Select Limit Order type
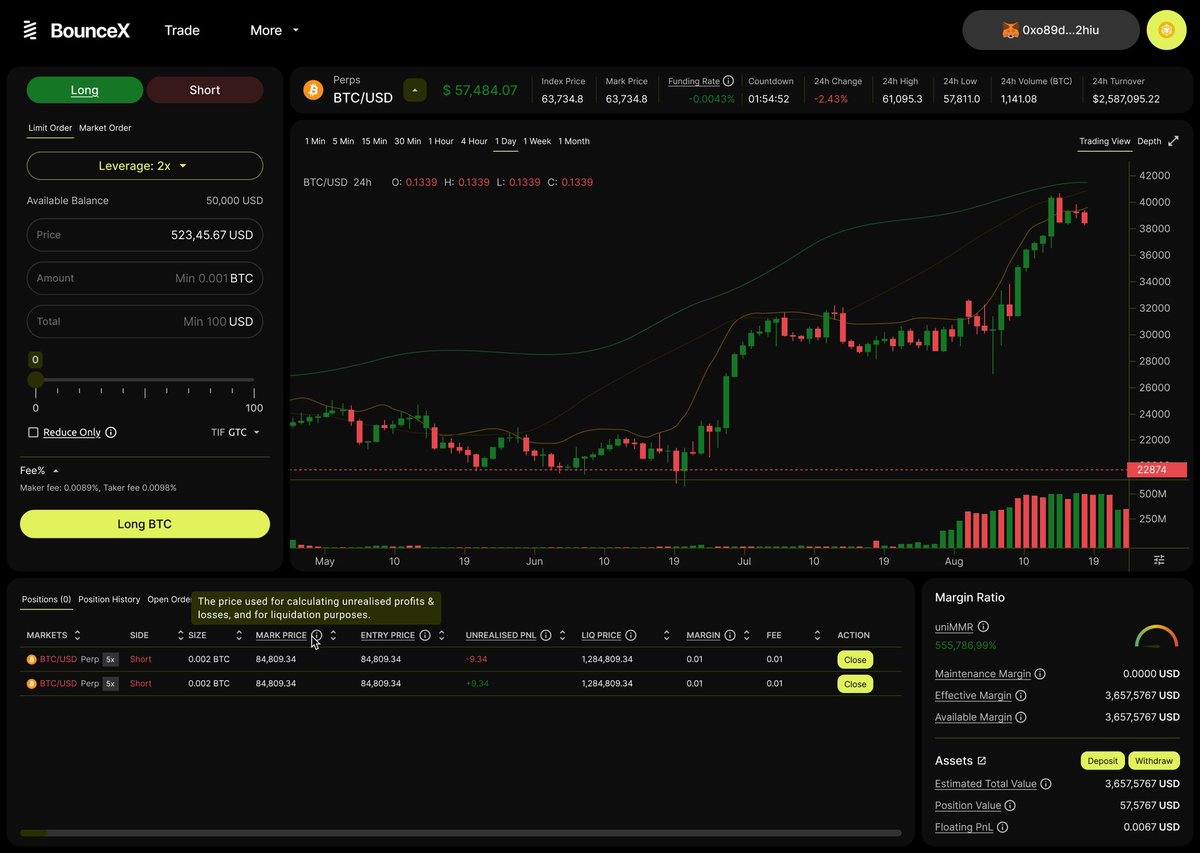The height and width of the screenshot is (853, 1200). (x=50, y=128)
